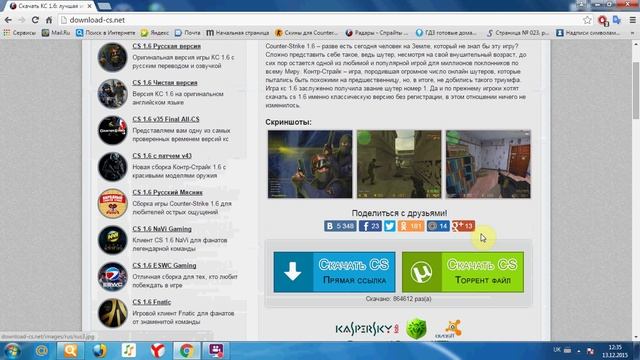Share via VKontakte button showing 5 348
The width and height of the screenshot is (640, 360).
point(340,226)
